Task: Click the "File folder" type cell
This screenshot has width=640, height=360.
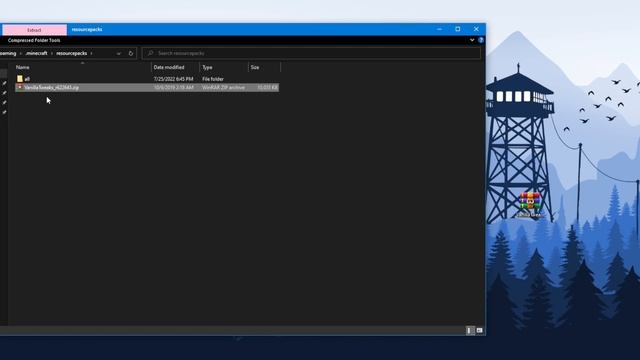Action: pyautogui.click(x=213, y=79)
